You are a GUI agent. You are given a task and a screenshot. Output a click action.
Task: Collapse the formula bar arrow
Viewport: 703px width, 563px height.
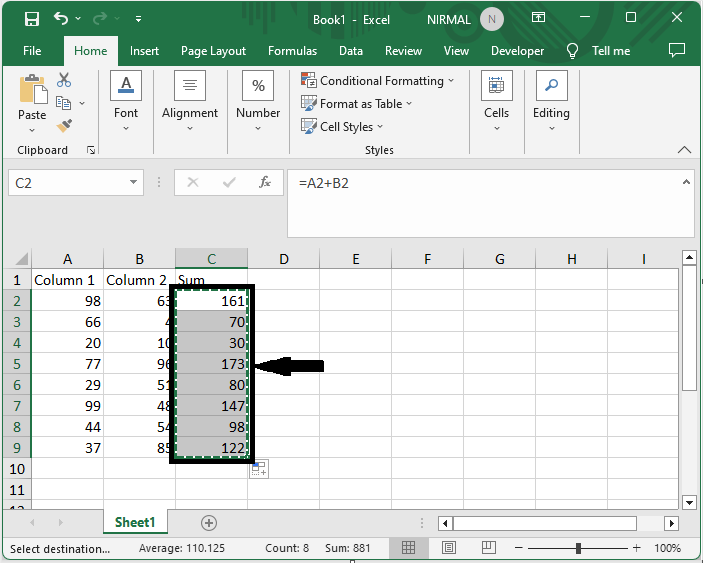point(686,182)
